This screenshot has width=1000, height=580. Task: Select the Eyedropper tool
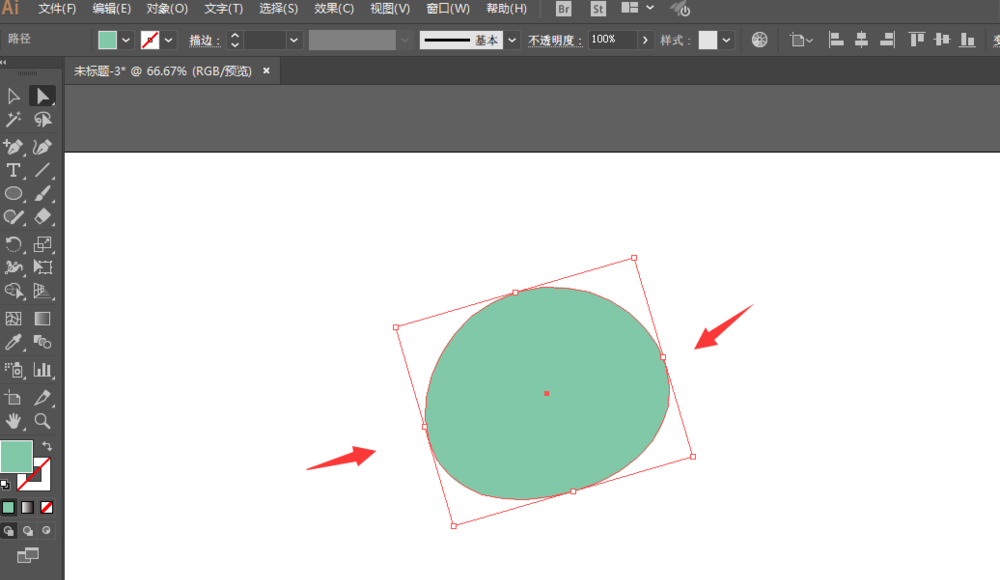13,343
